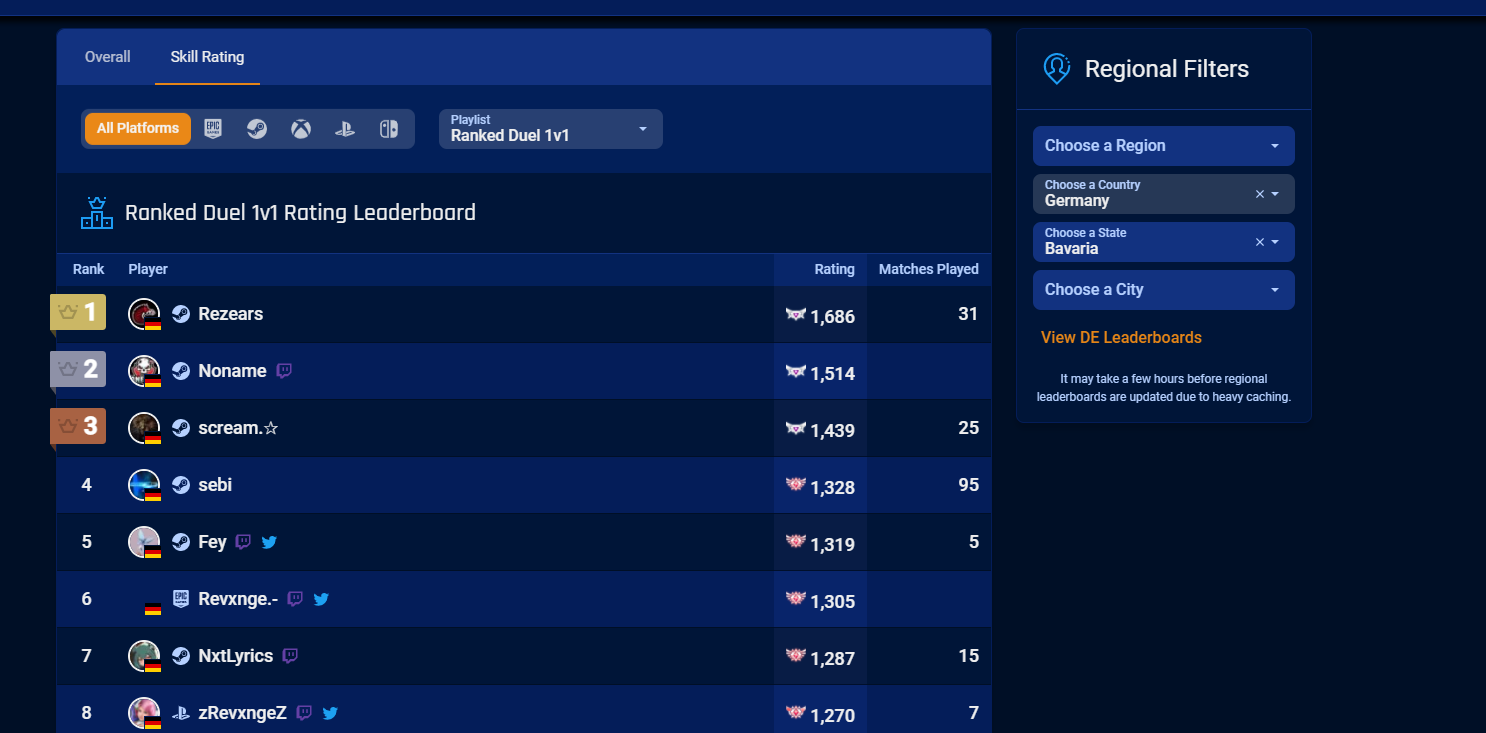Click the bronze rank 3 badge
The height and width of the screenshot is (733, 1486).
(x=78, y=426)
